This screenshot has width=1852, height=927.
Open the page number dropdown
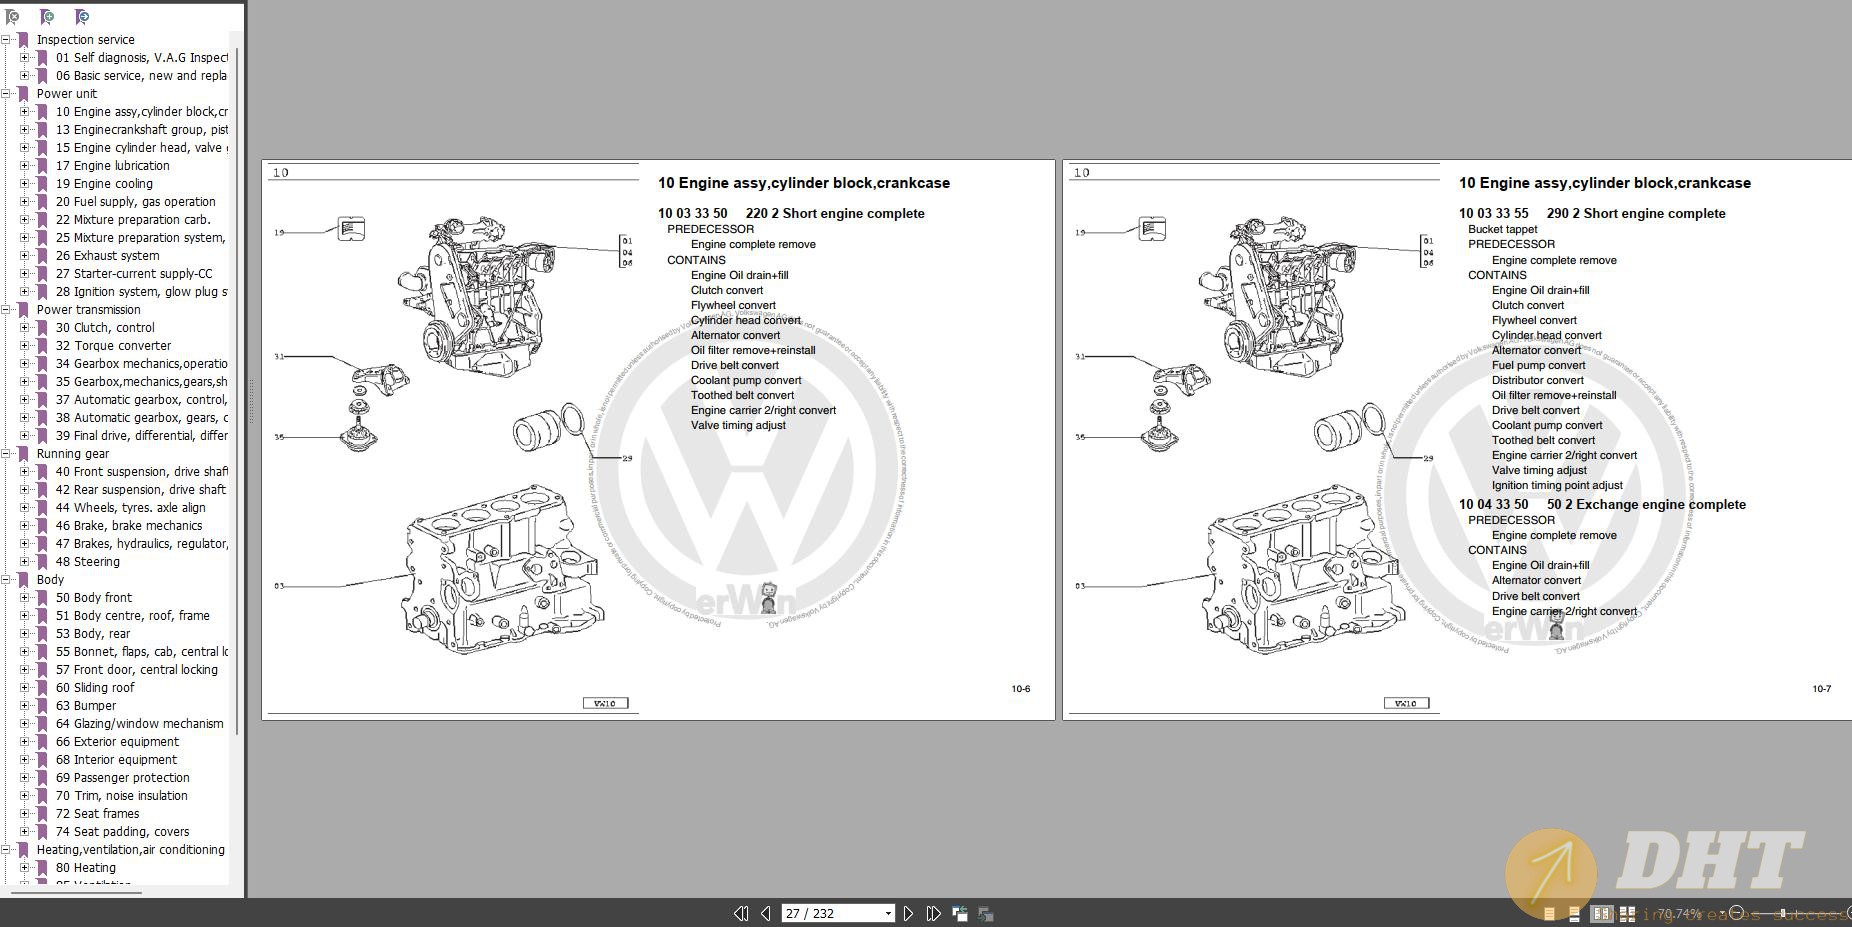pos(888,913)
